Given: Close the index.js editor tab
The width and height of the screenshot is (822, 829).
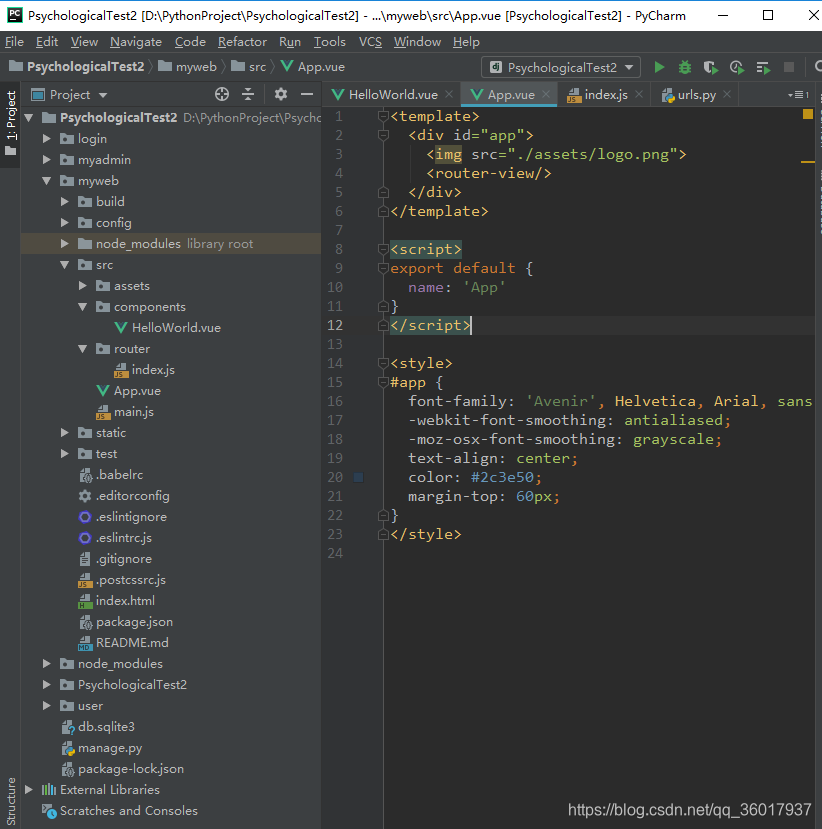Looking at the screenshot, I should point(639,94).
